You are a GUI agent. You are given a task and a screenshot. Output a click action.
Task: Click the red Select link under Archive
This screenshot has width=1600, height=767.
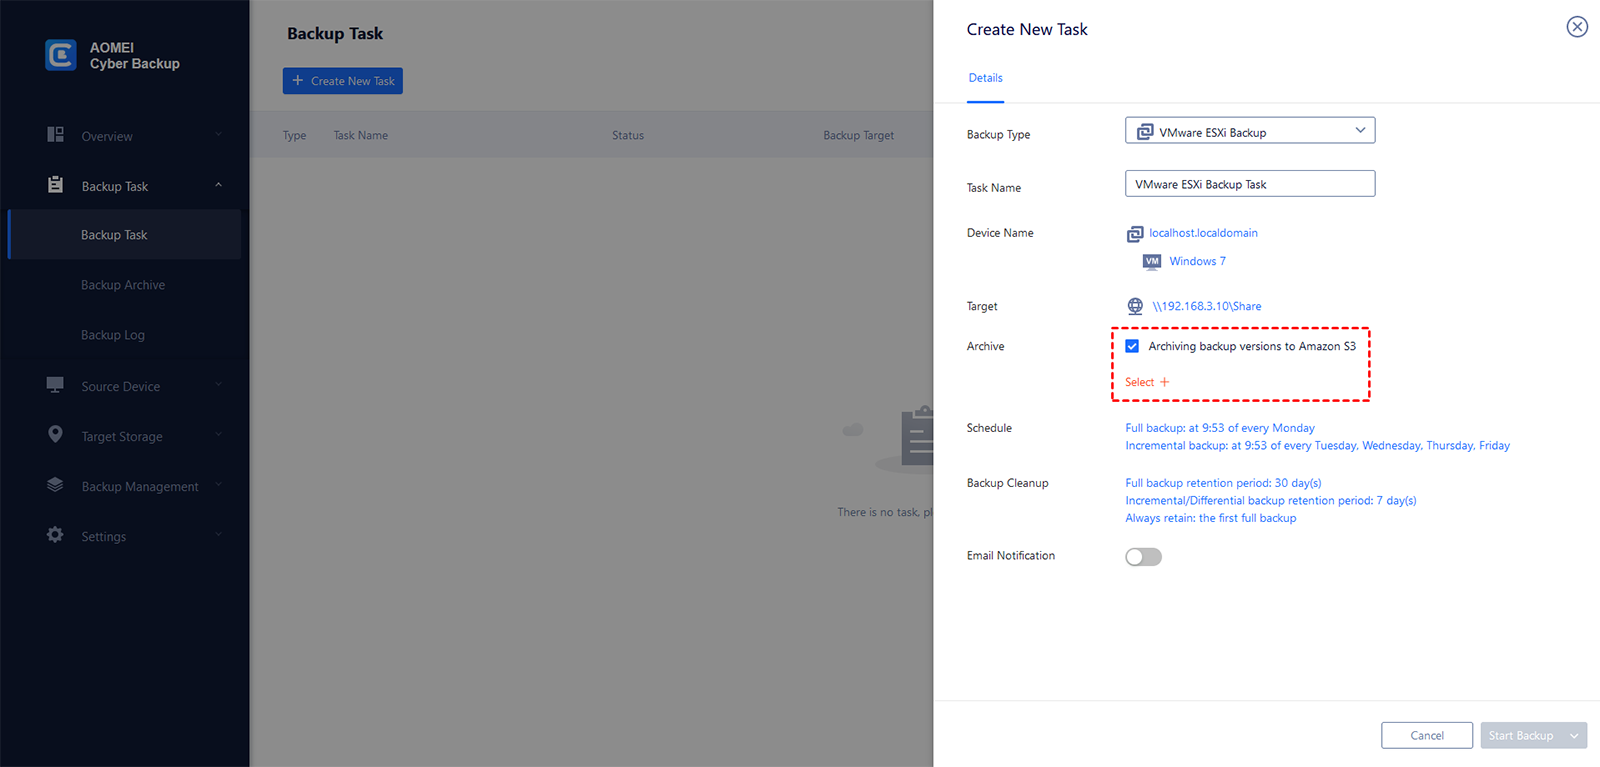pyautogui.click(x=1147, y=382)
